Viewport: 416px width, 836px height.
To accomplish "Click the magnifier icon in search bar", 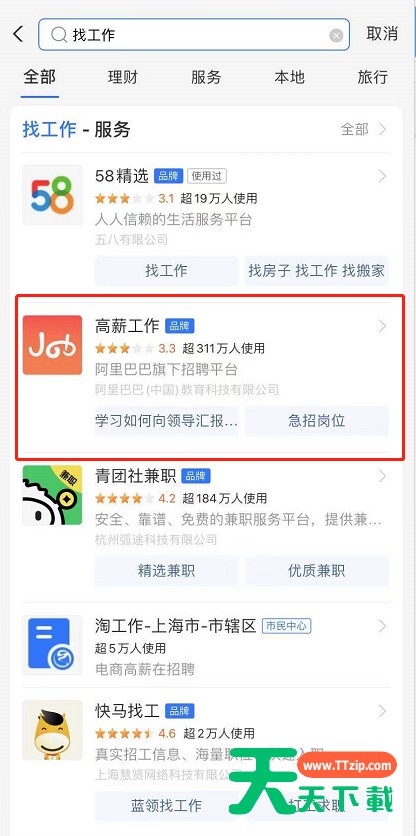I will [58, 35].
